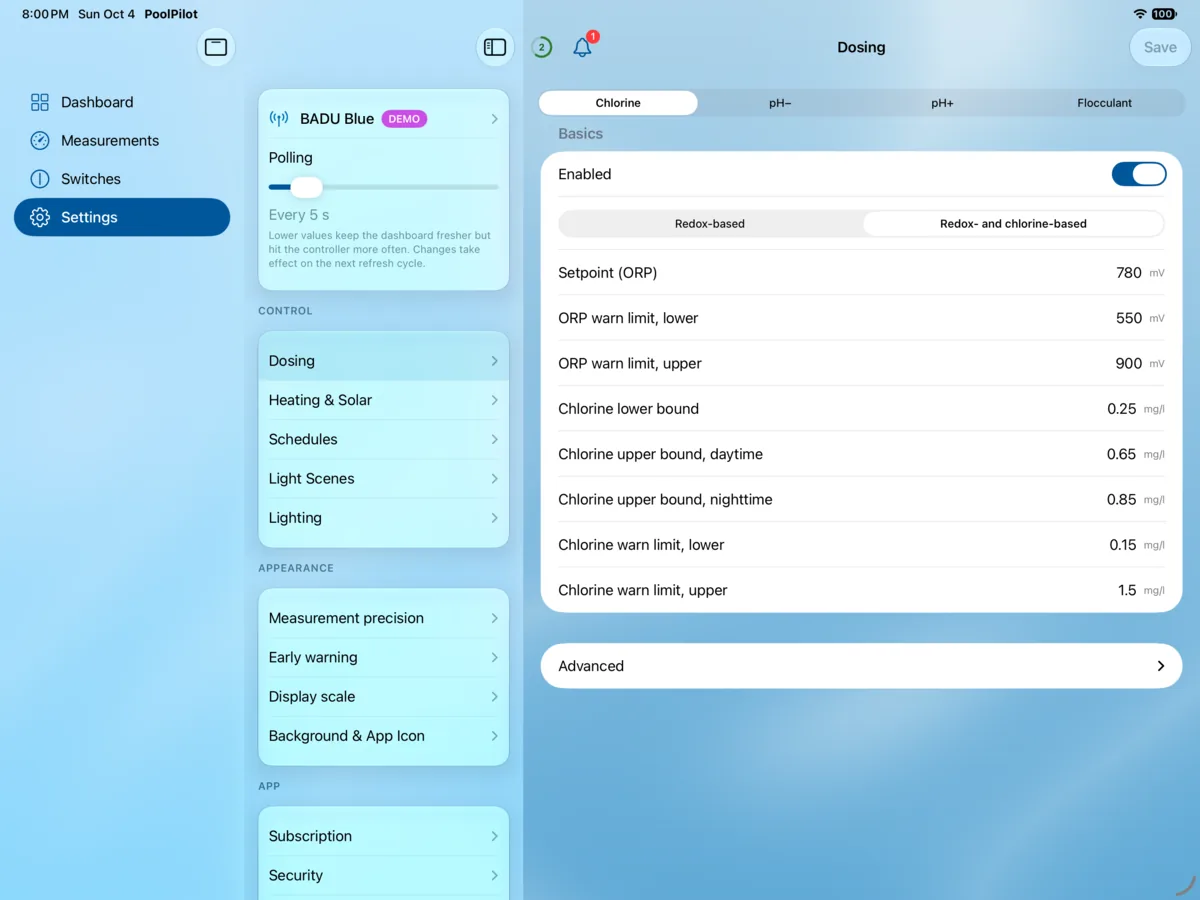The width and height of the screenshot is (1200, 900).
Task: Edit ORP warn limit lower value 550
Action: click(1128, 318)
